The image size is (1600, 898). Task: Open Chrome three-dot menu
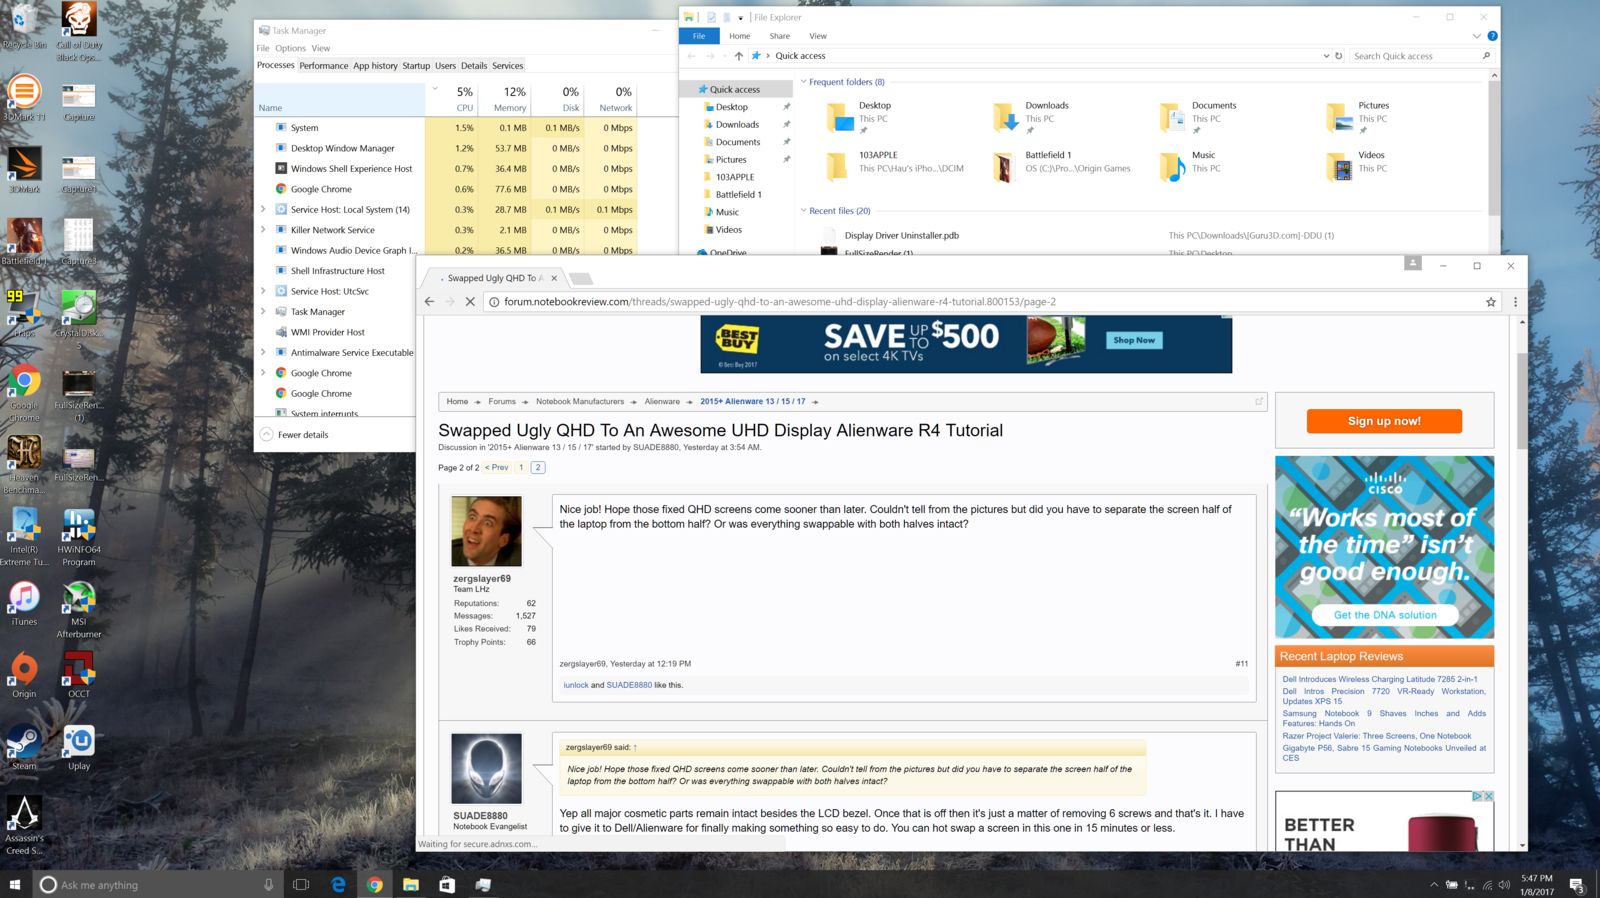pyautogui.click(x=1515, y=302)
